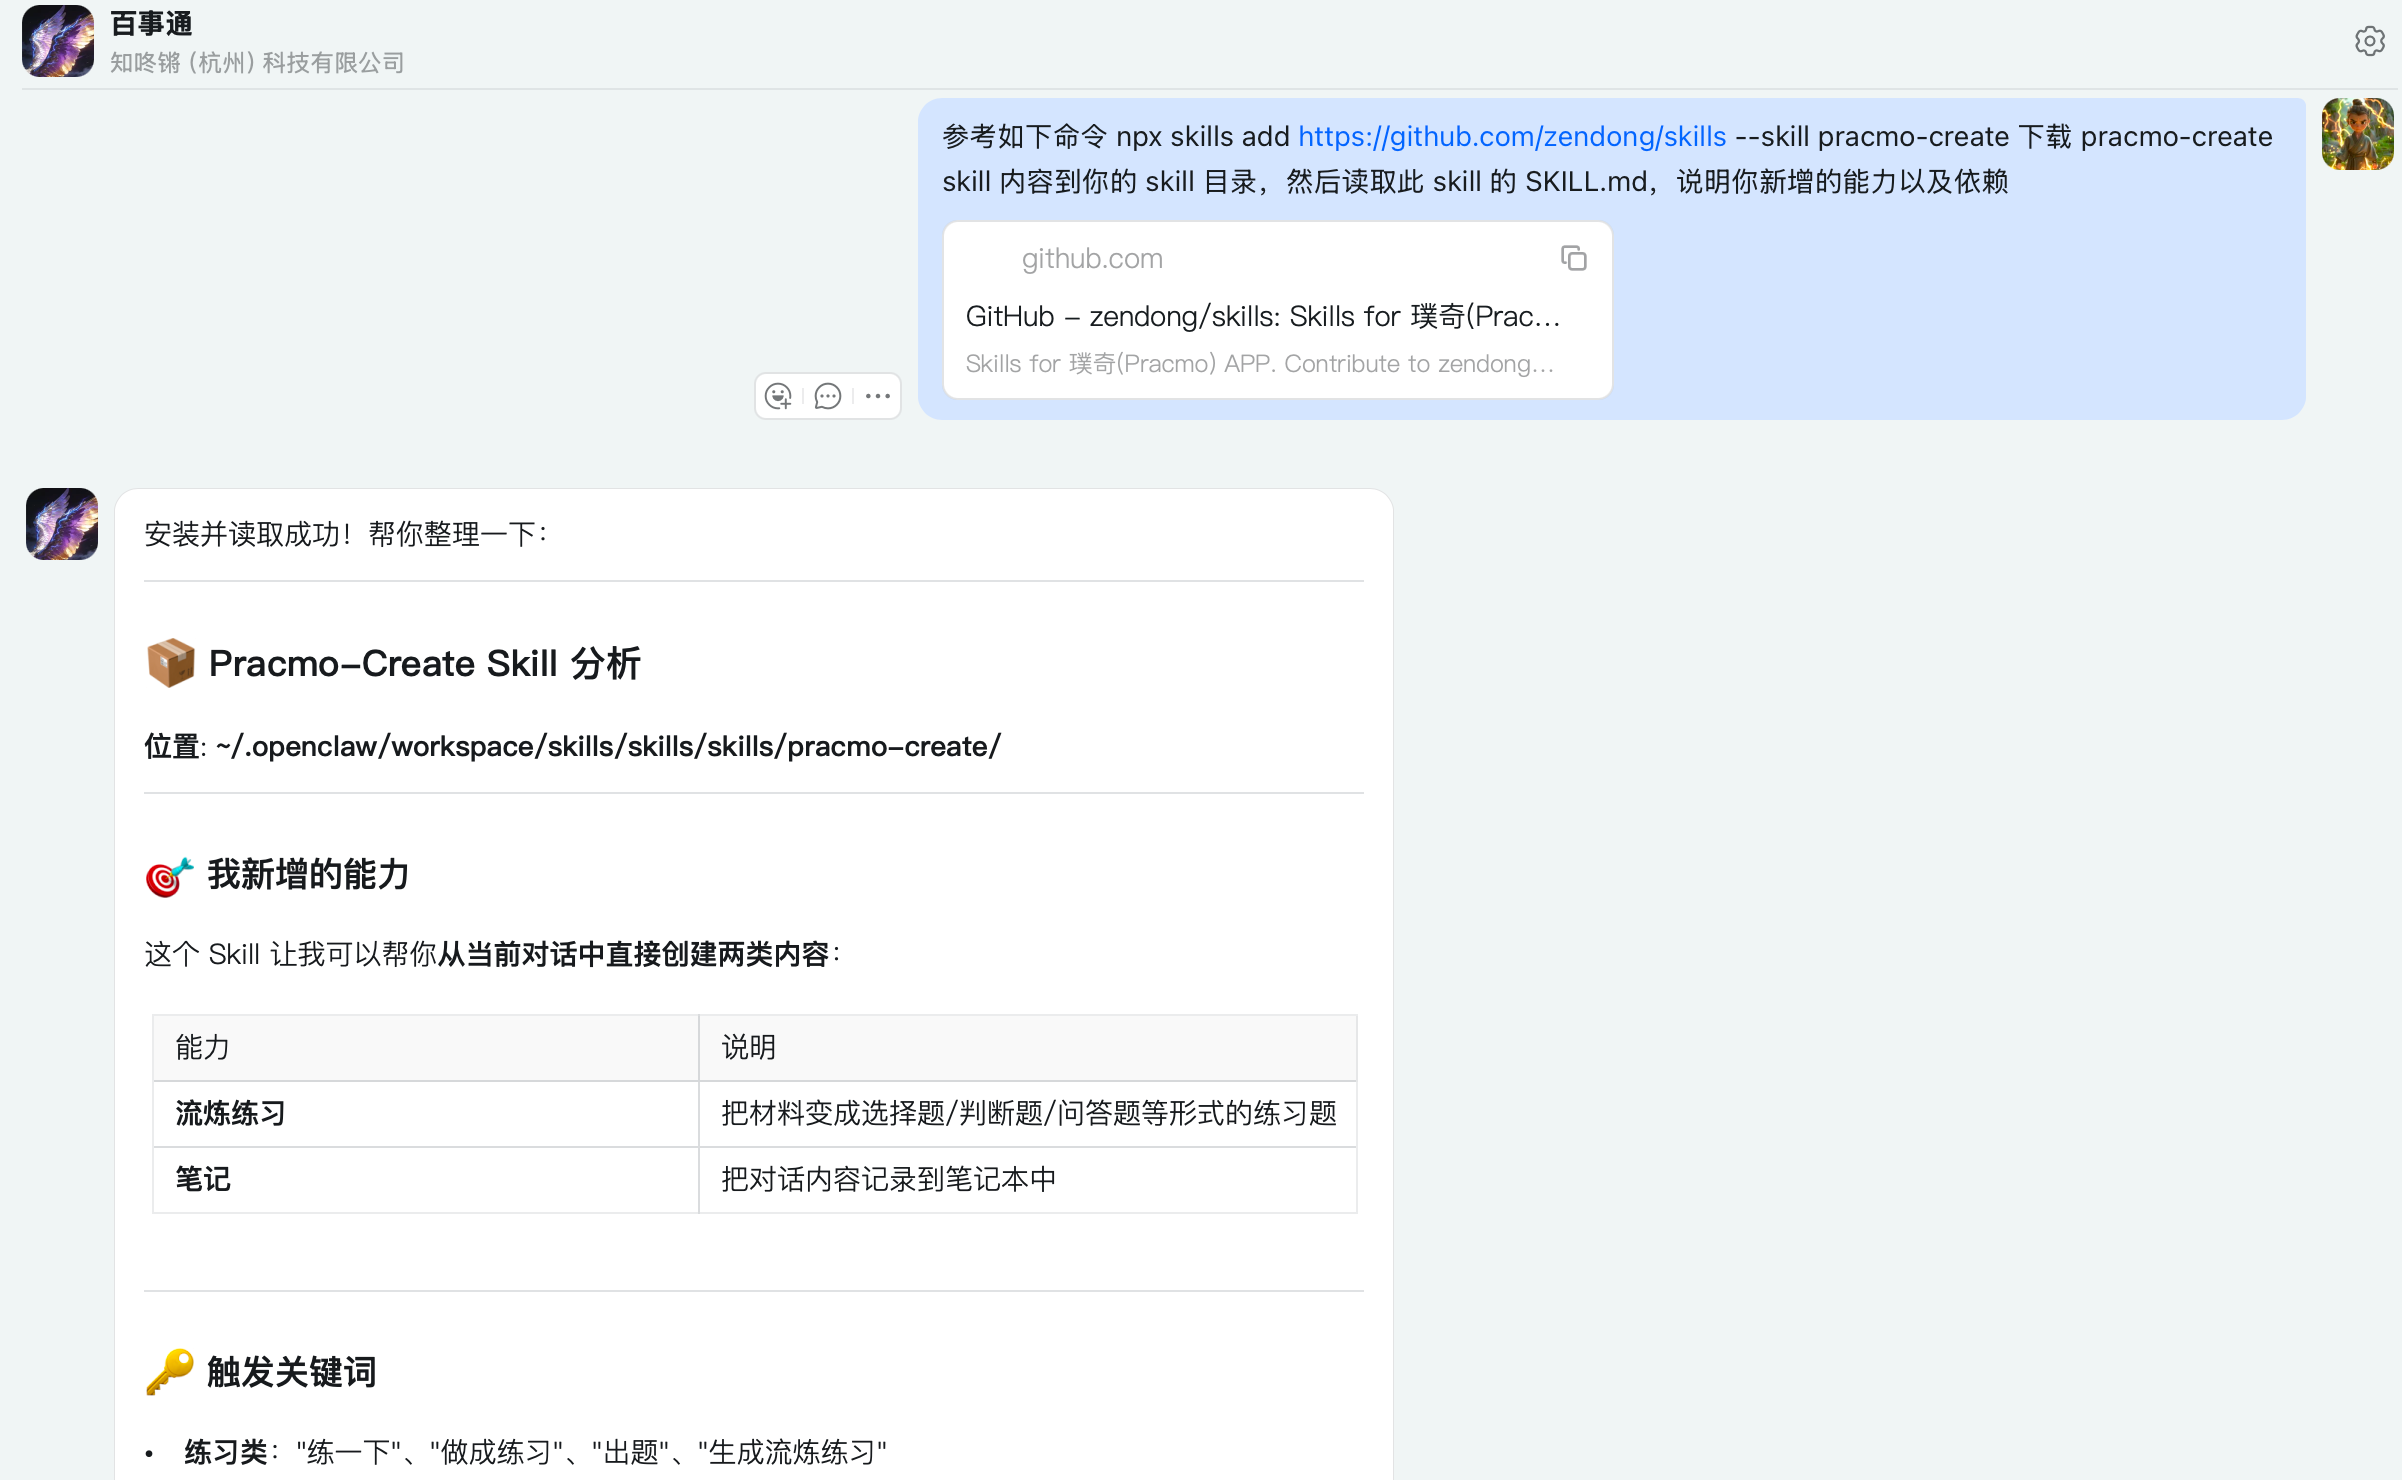Click the cell 把对话内容记录到笔记本中
The image size is (2402, 1480).
click(1028, 1180)
